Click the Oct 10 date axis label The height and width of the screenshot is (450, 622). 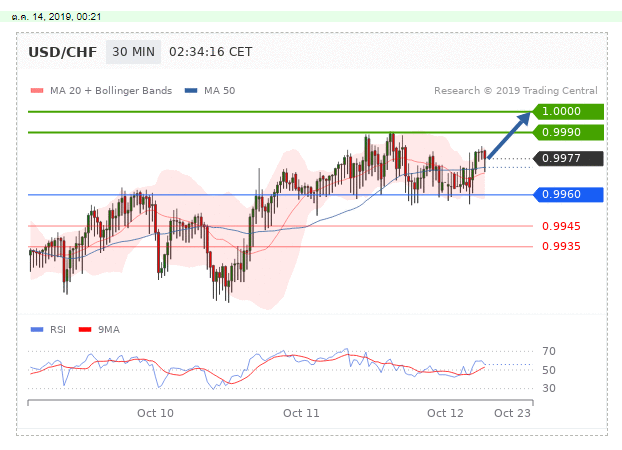(156, 413)
